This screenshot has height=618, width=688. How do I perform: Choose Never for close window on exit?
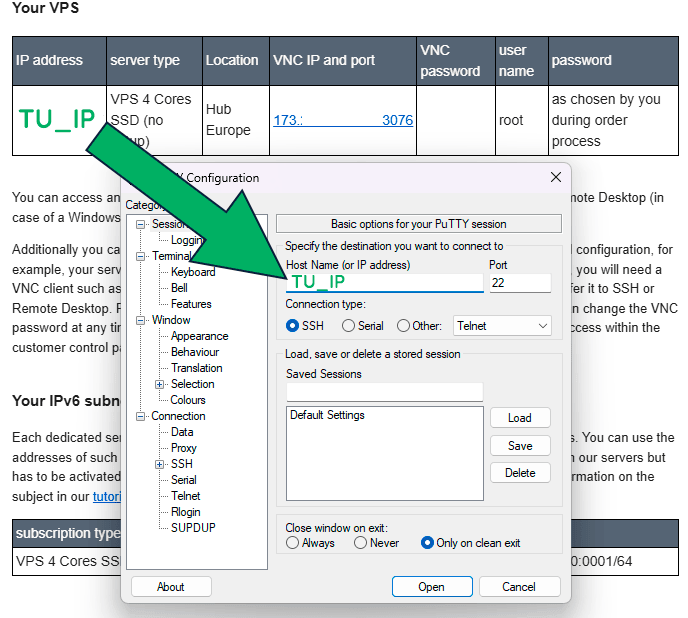click(x=360, y=543)
